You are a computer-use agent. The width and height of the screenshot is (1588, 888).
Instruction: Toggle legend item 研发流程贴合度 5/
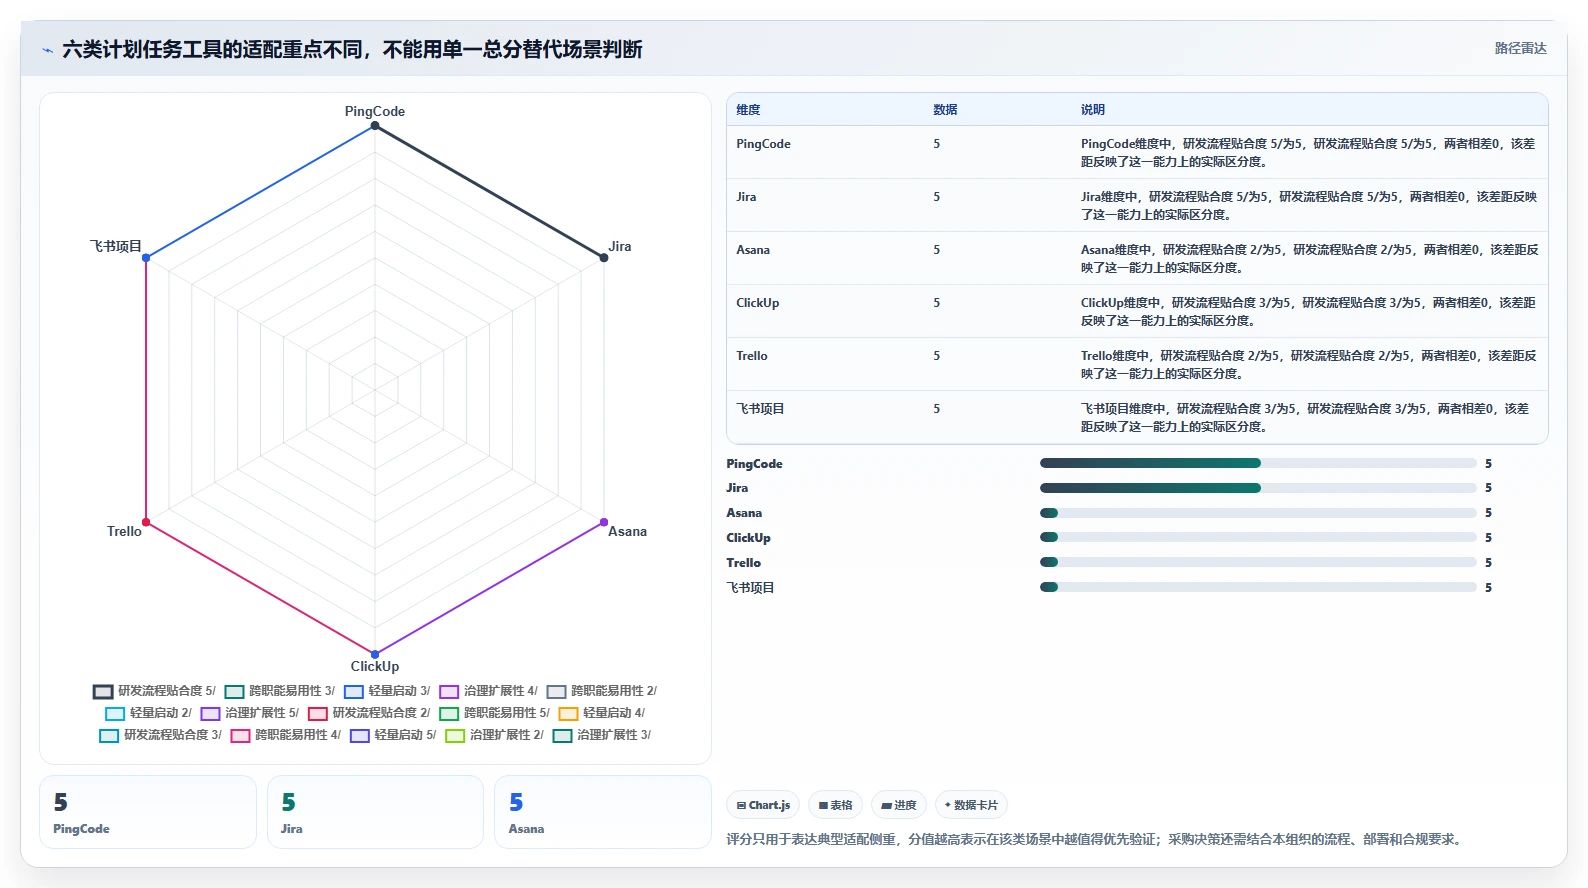[154, 691]
